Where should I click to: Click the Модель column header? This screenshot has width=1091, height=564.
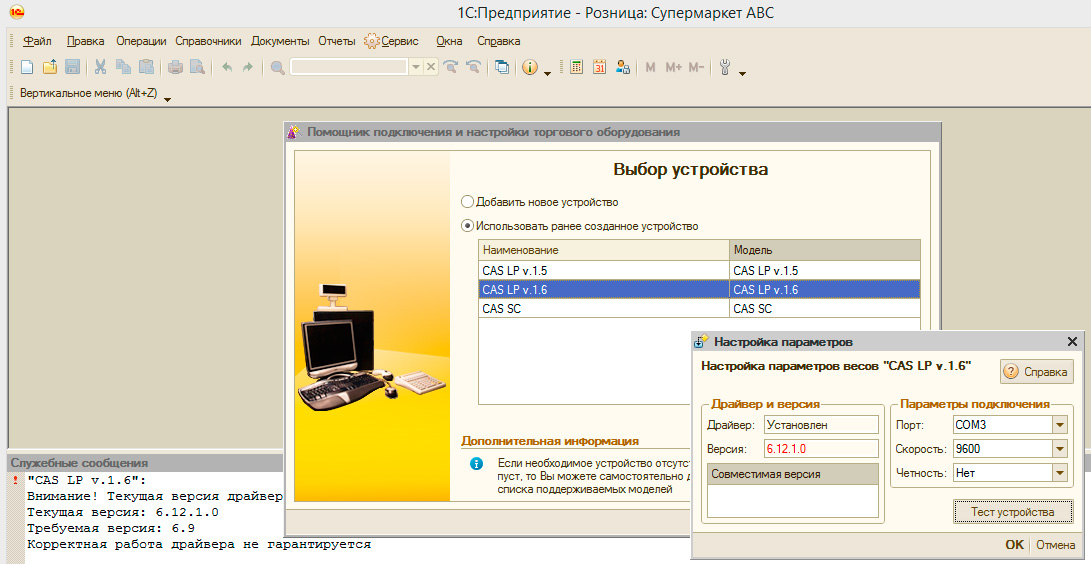click(x=825, y=250)
